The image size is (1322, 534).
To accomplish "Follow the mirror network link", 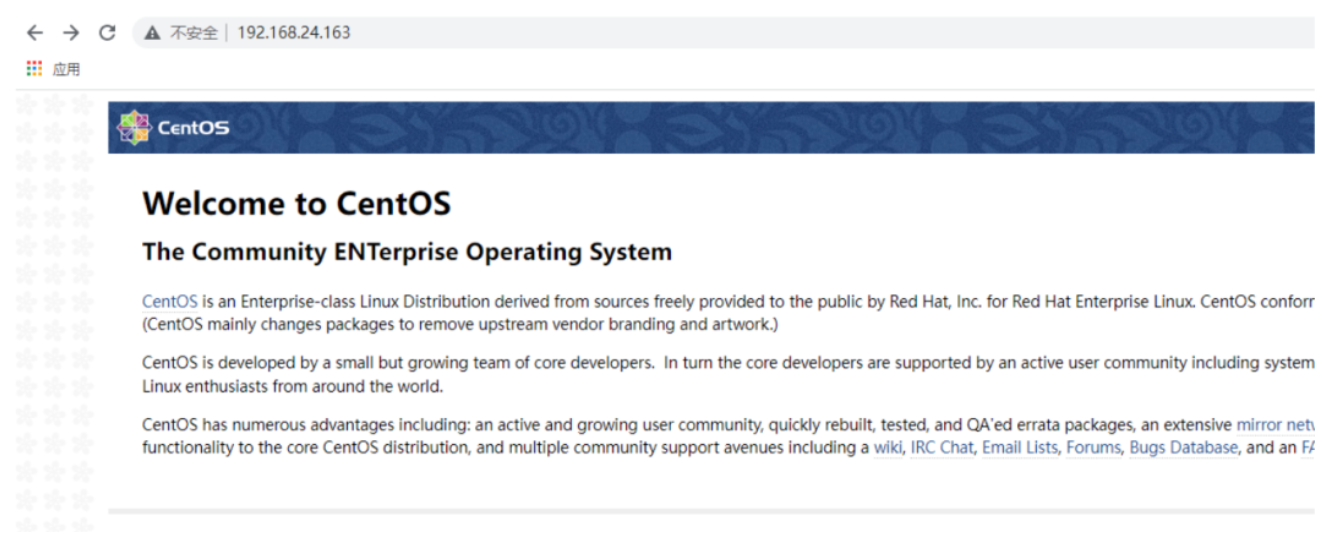I will click(1275, 425).
